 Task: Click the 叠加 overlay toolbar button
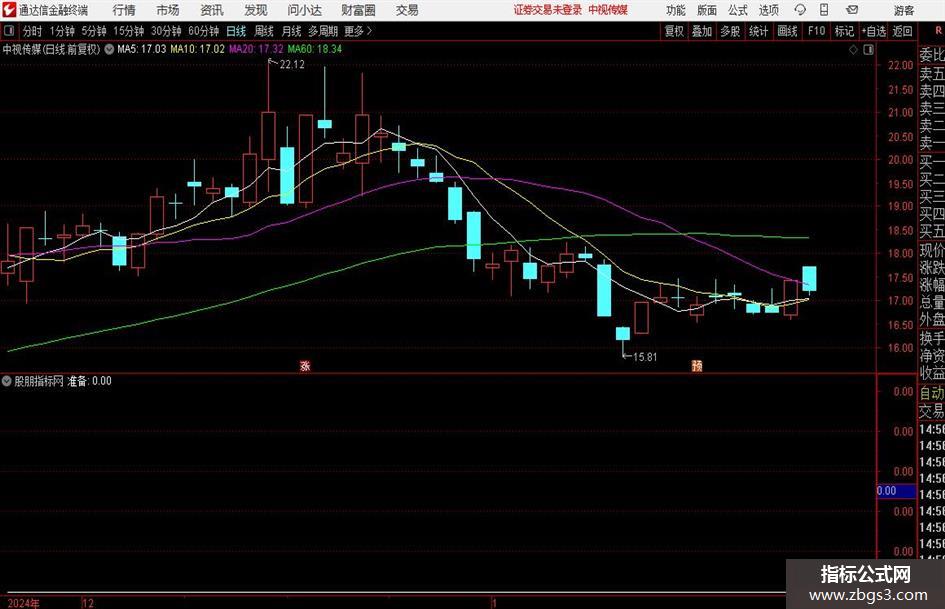(702, 31)
